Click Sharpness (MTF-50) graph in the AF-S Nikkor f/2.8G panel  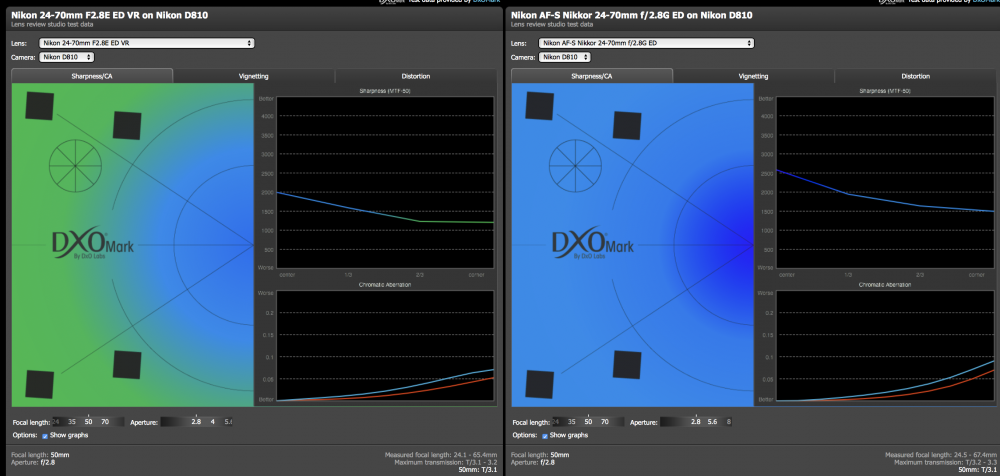pos(885,182)
